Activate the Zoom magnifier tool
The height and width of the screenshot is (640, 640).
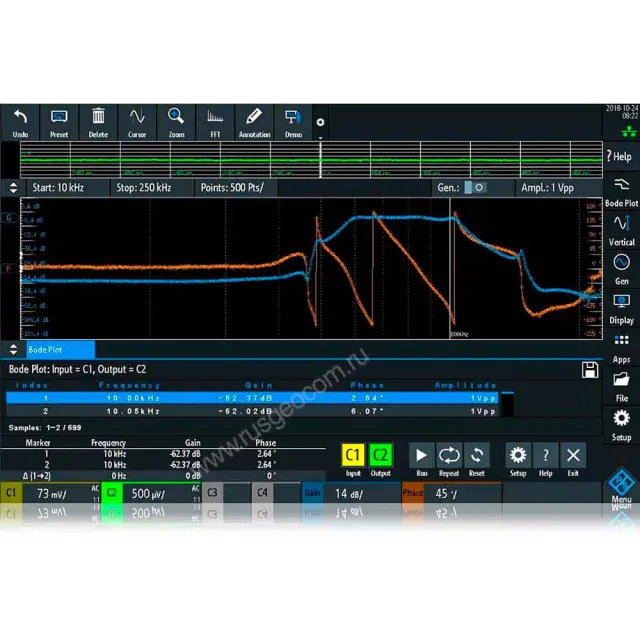(176, 122)
